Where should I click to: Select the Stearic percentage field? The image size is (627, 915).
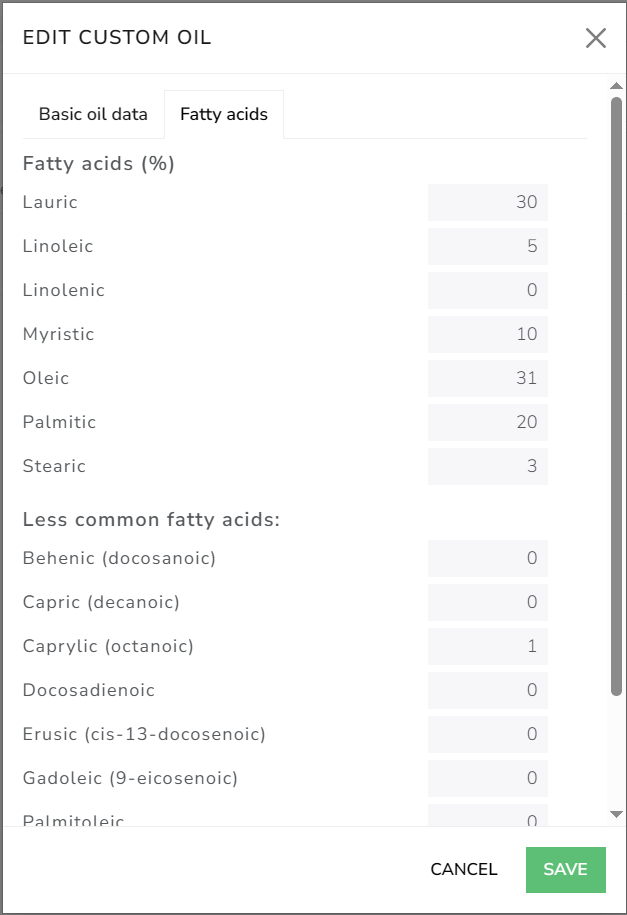coord(487,466)
